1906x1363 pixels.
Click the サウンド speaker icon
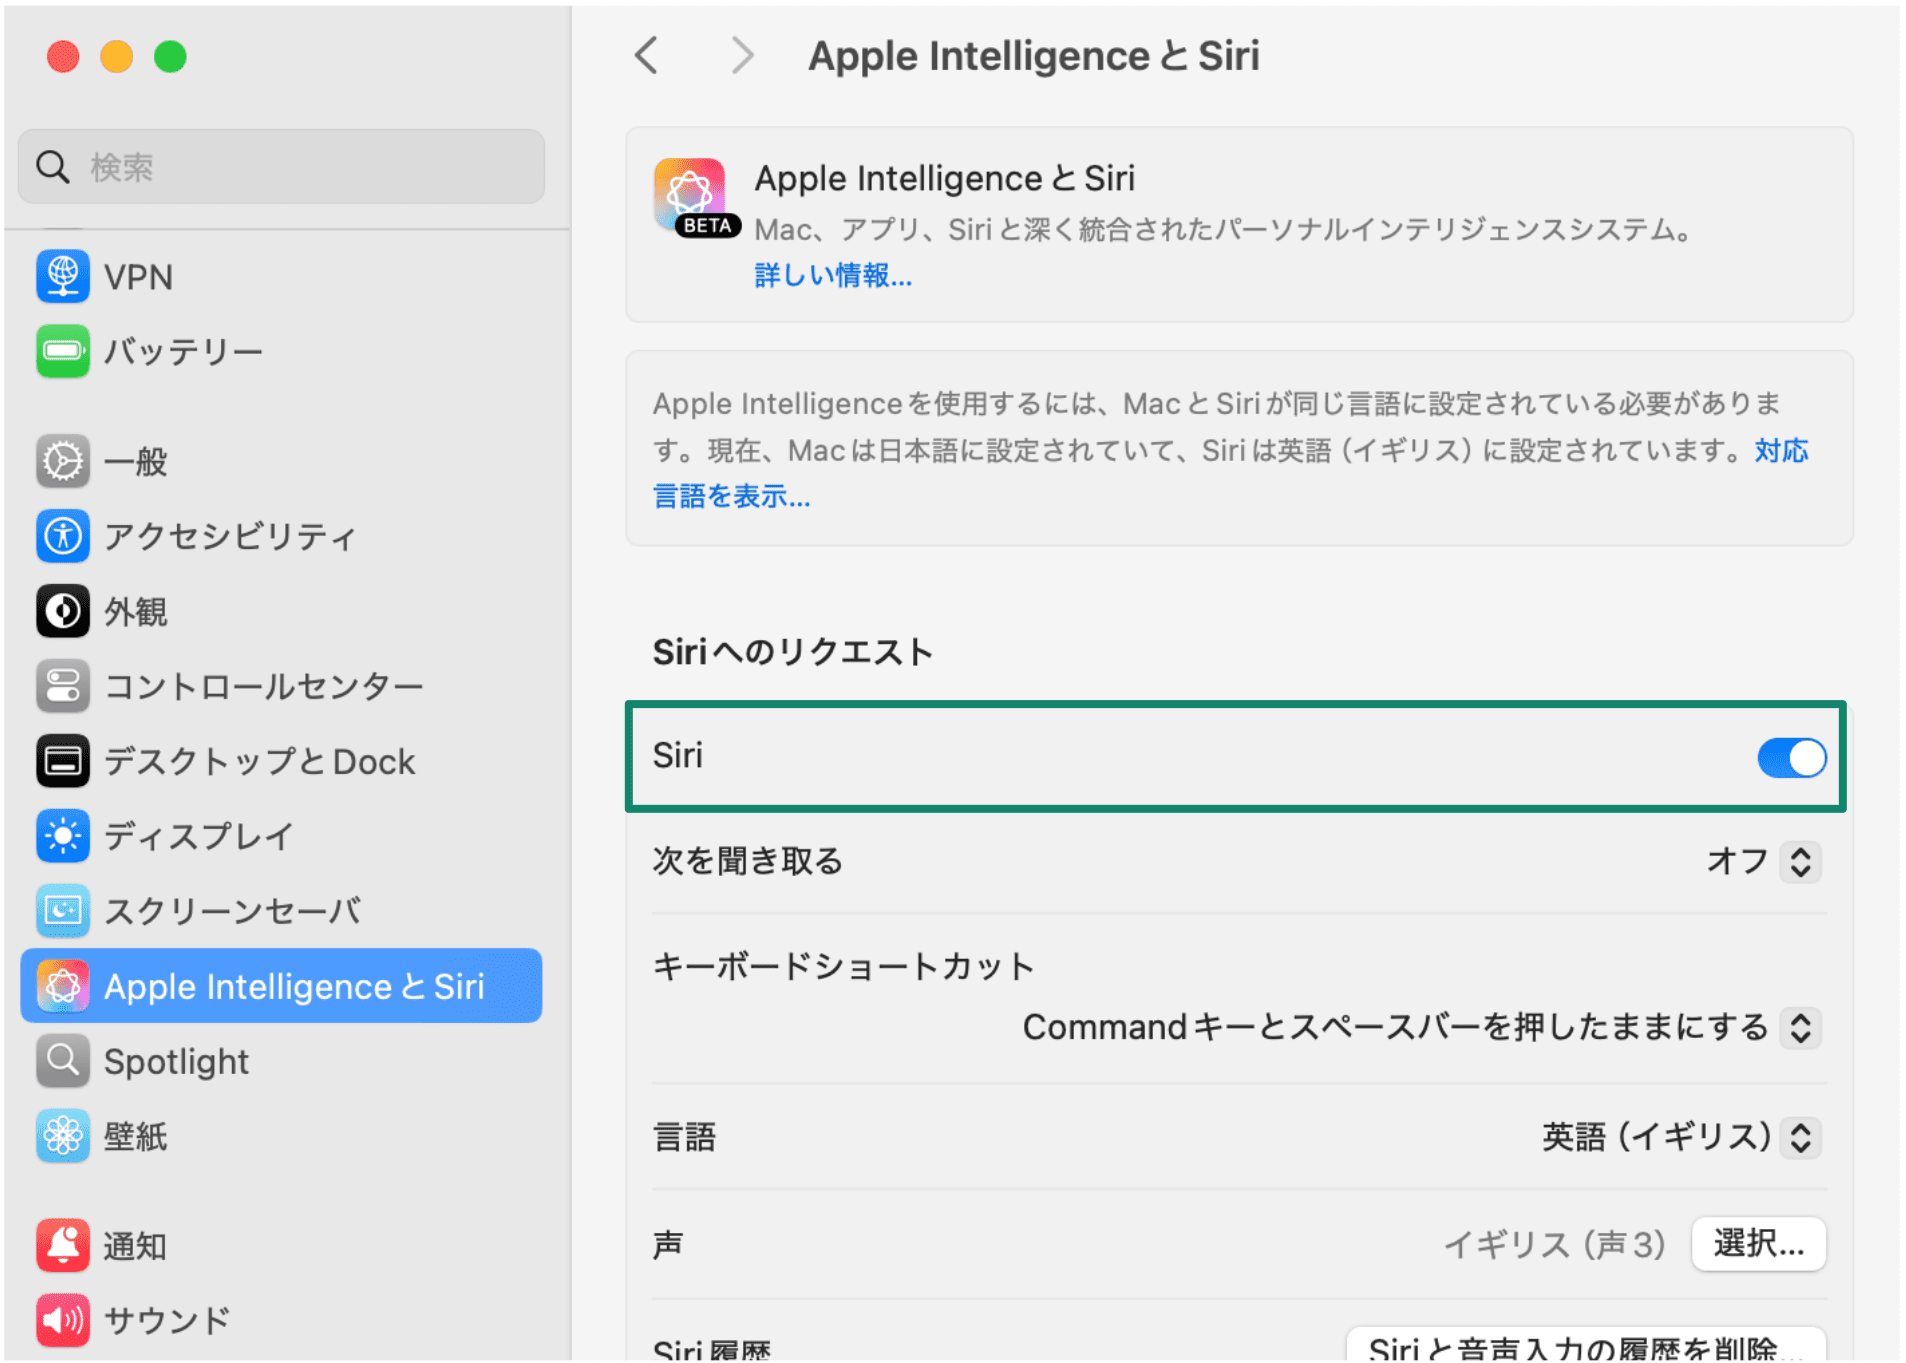pyautogui.click(x=62, y=1319)
